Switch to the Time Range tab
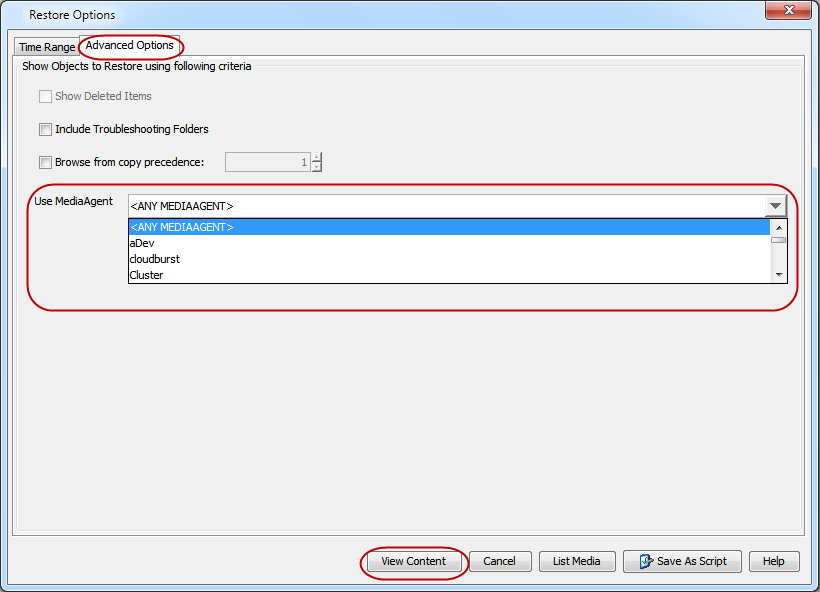Image resolution: width=820 pixels, height=592 pixels. (46, 46)
